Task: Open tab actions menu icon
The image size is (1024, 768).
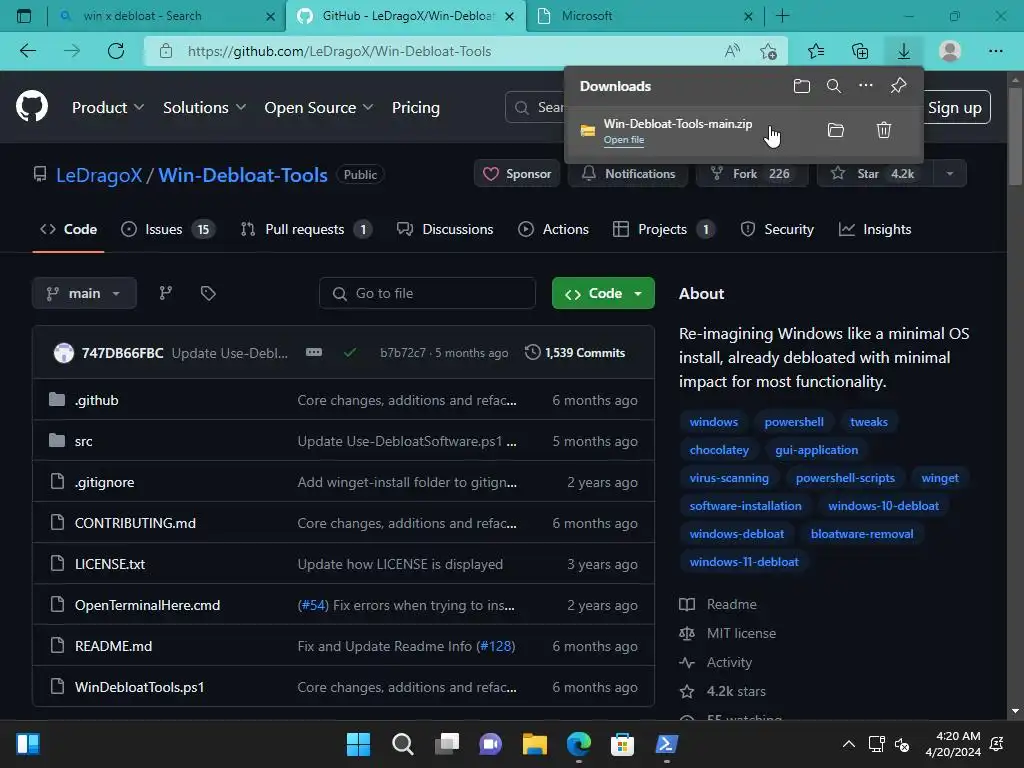Action: [x=24, y=16]
